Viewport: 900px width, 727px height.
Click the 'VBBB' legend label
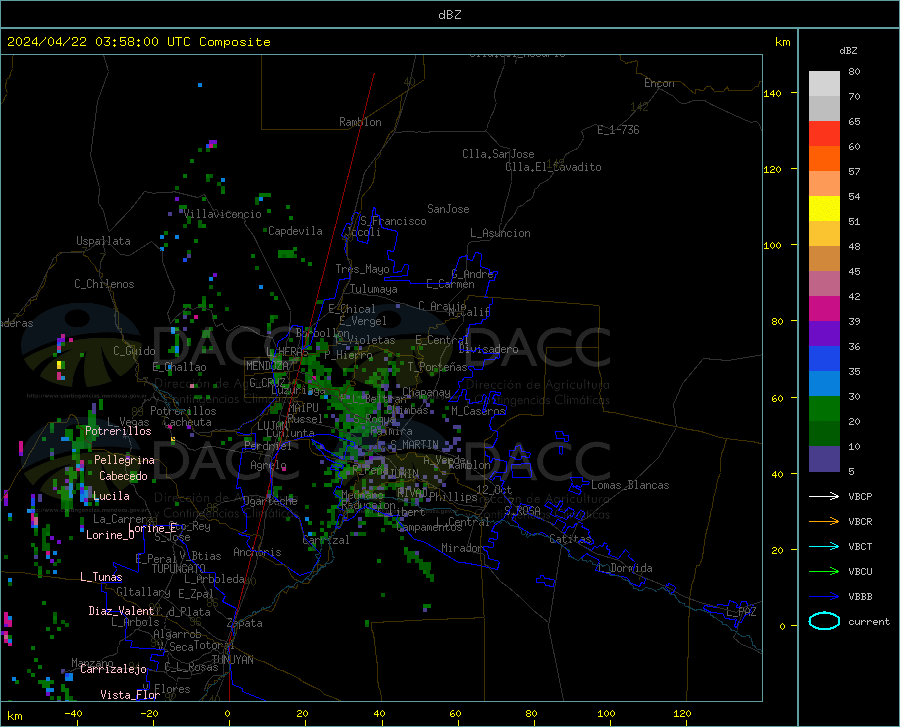[860, 597]
